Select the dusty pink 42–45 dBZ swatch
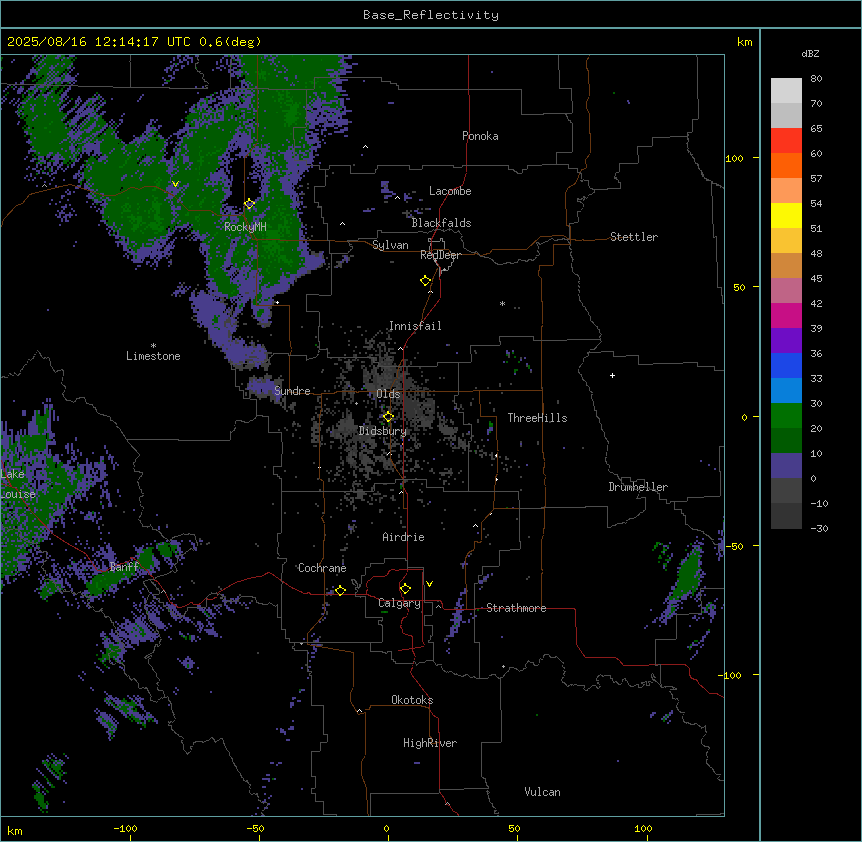 point(786,291)
